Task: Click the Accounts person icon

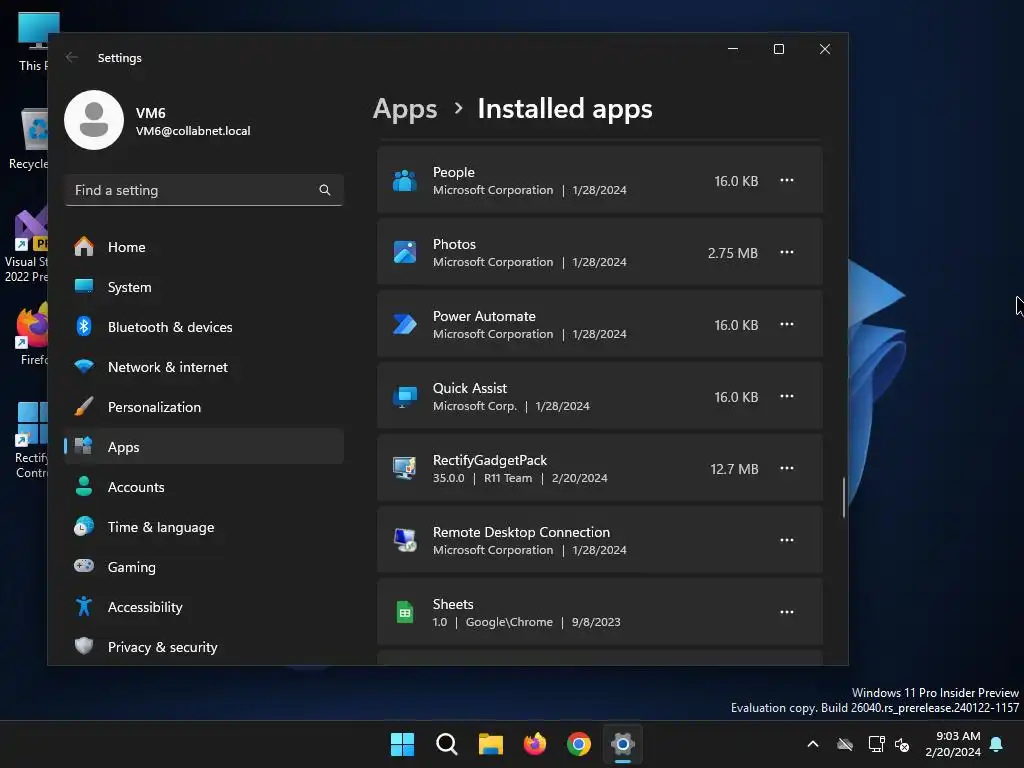Action: [x=84, y=486]
